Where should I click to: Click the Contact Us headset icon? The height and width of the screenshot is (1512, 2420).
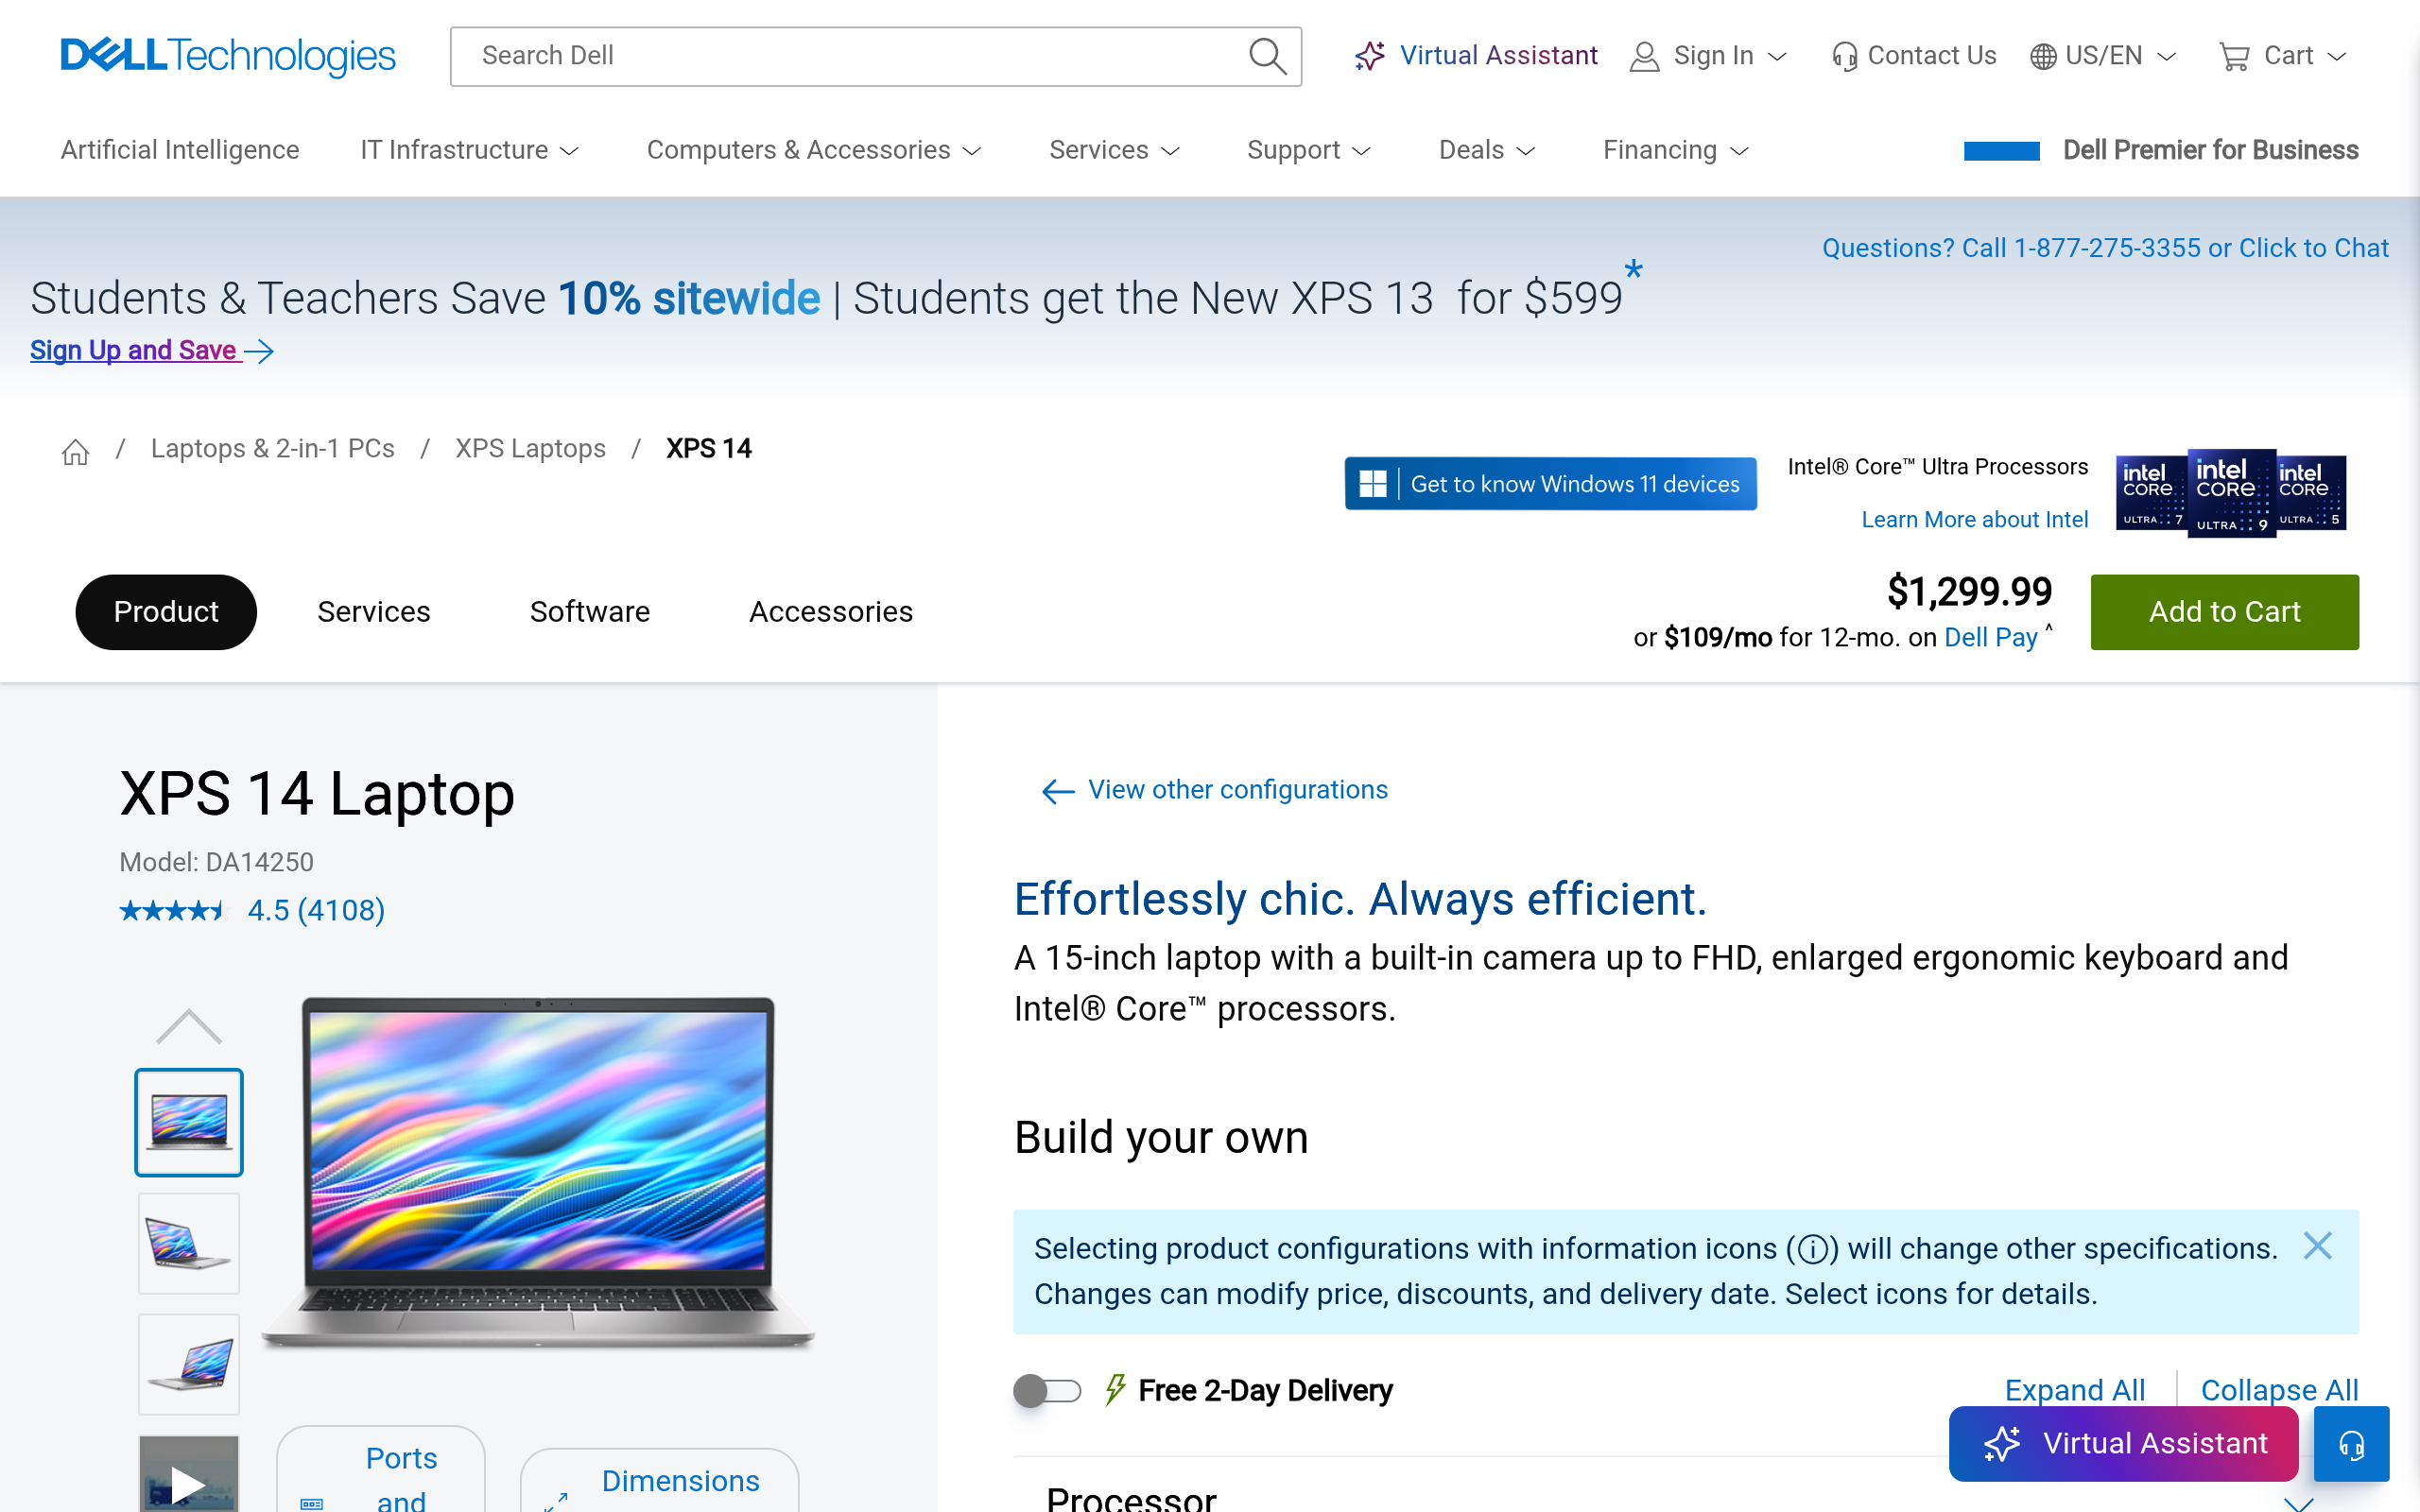[1844, 56]
